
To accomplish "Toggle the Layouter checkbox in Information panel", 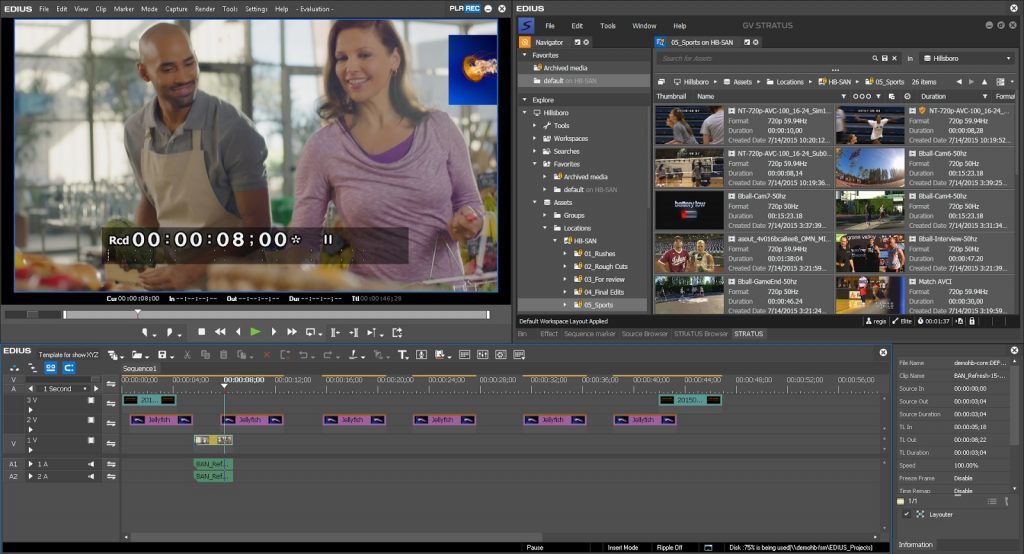I will click(906, 515).
